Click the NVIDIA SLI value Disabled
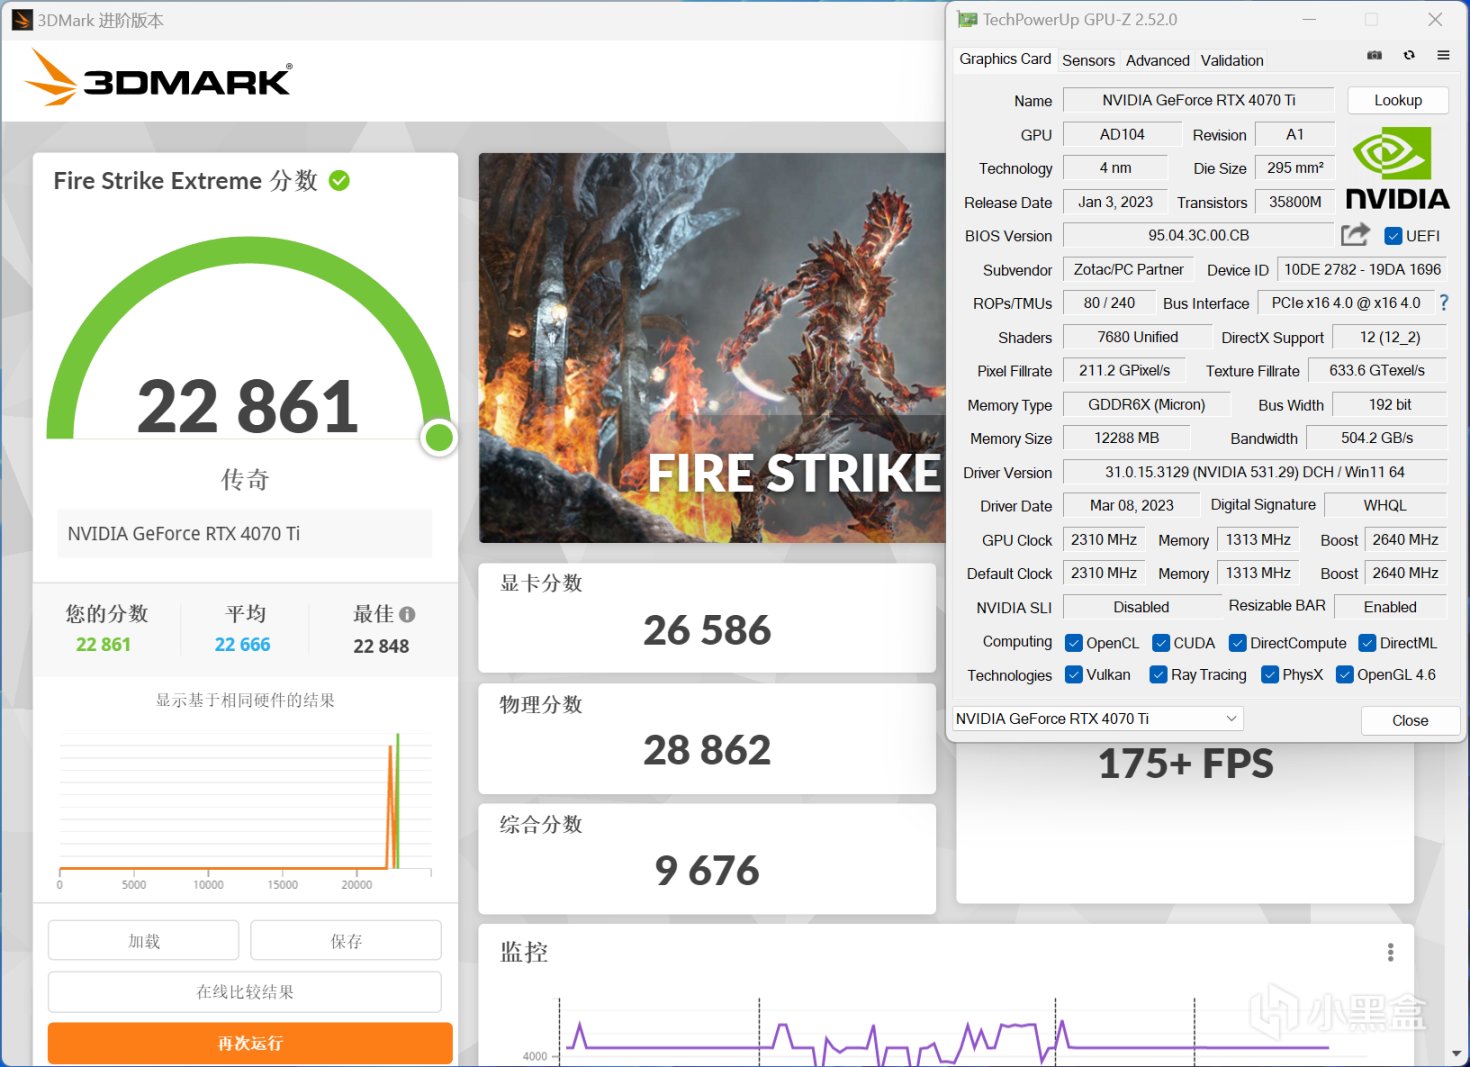This screenshot has width=1470, height=1067. pos(1141,607)
